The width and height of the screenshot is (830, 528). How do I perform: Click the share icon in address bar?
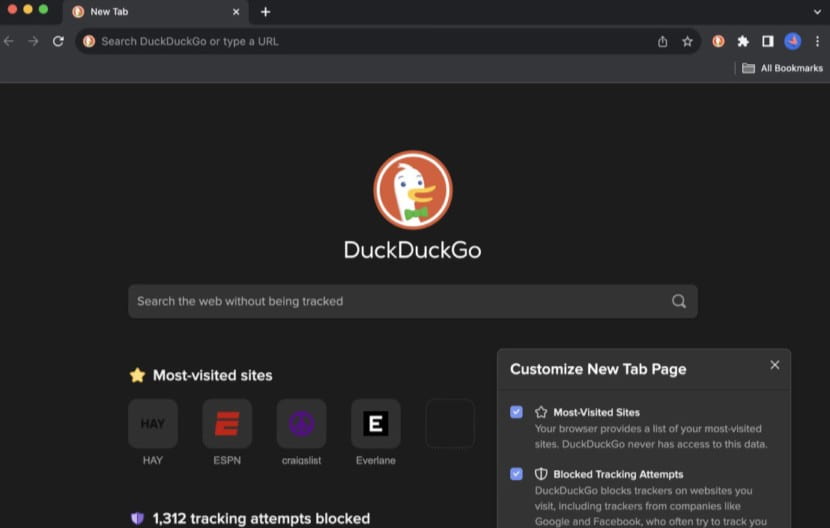pos(662,41)
